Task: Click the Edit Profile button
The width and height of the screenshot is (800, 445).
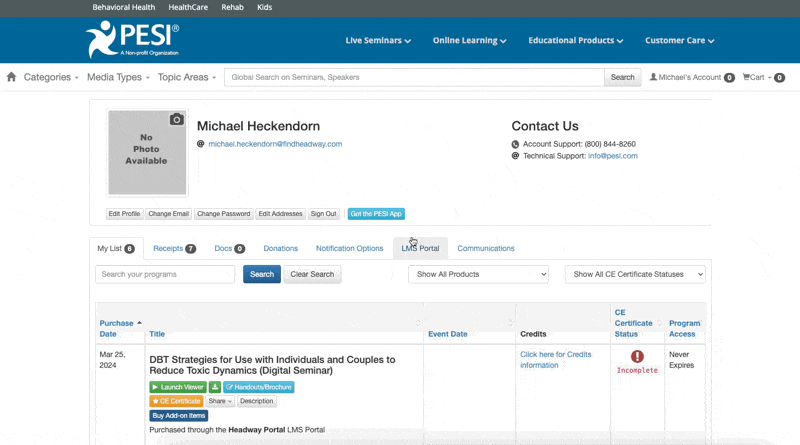Action: coord(124,214)
